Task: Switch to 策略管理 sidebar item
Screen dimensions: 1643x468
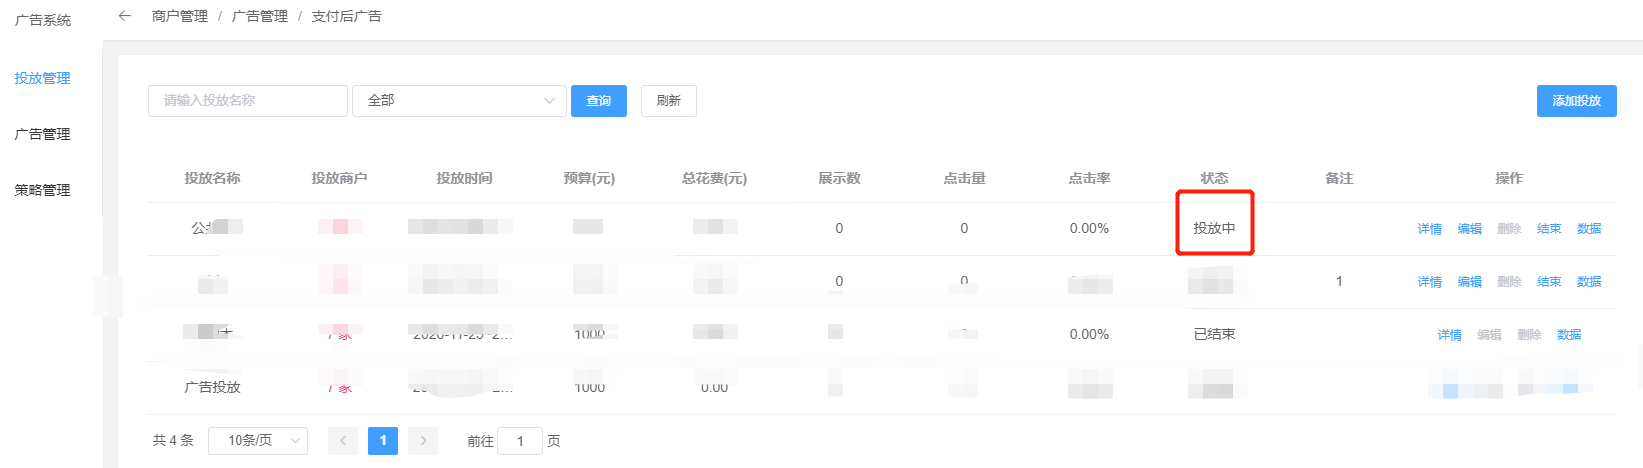Action: (x=42, y=190)
